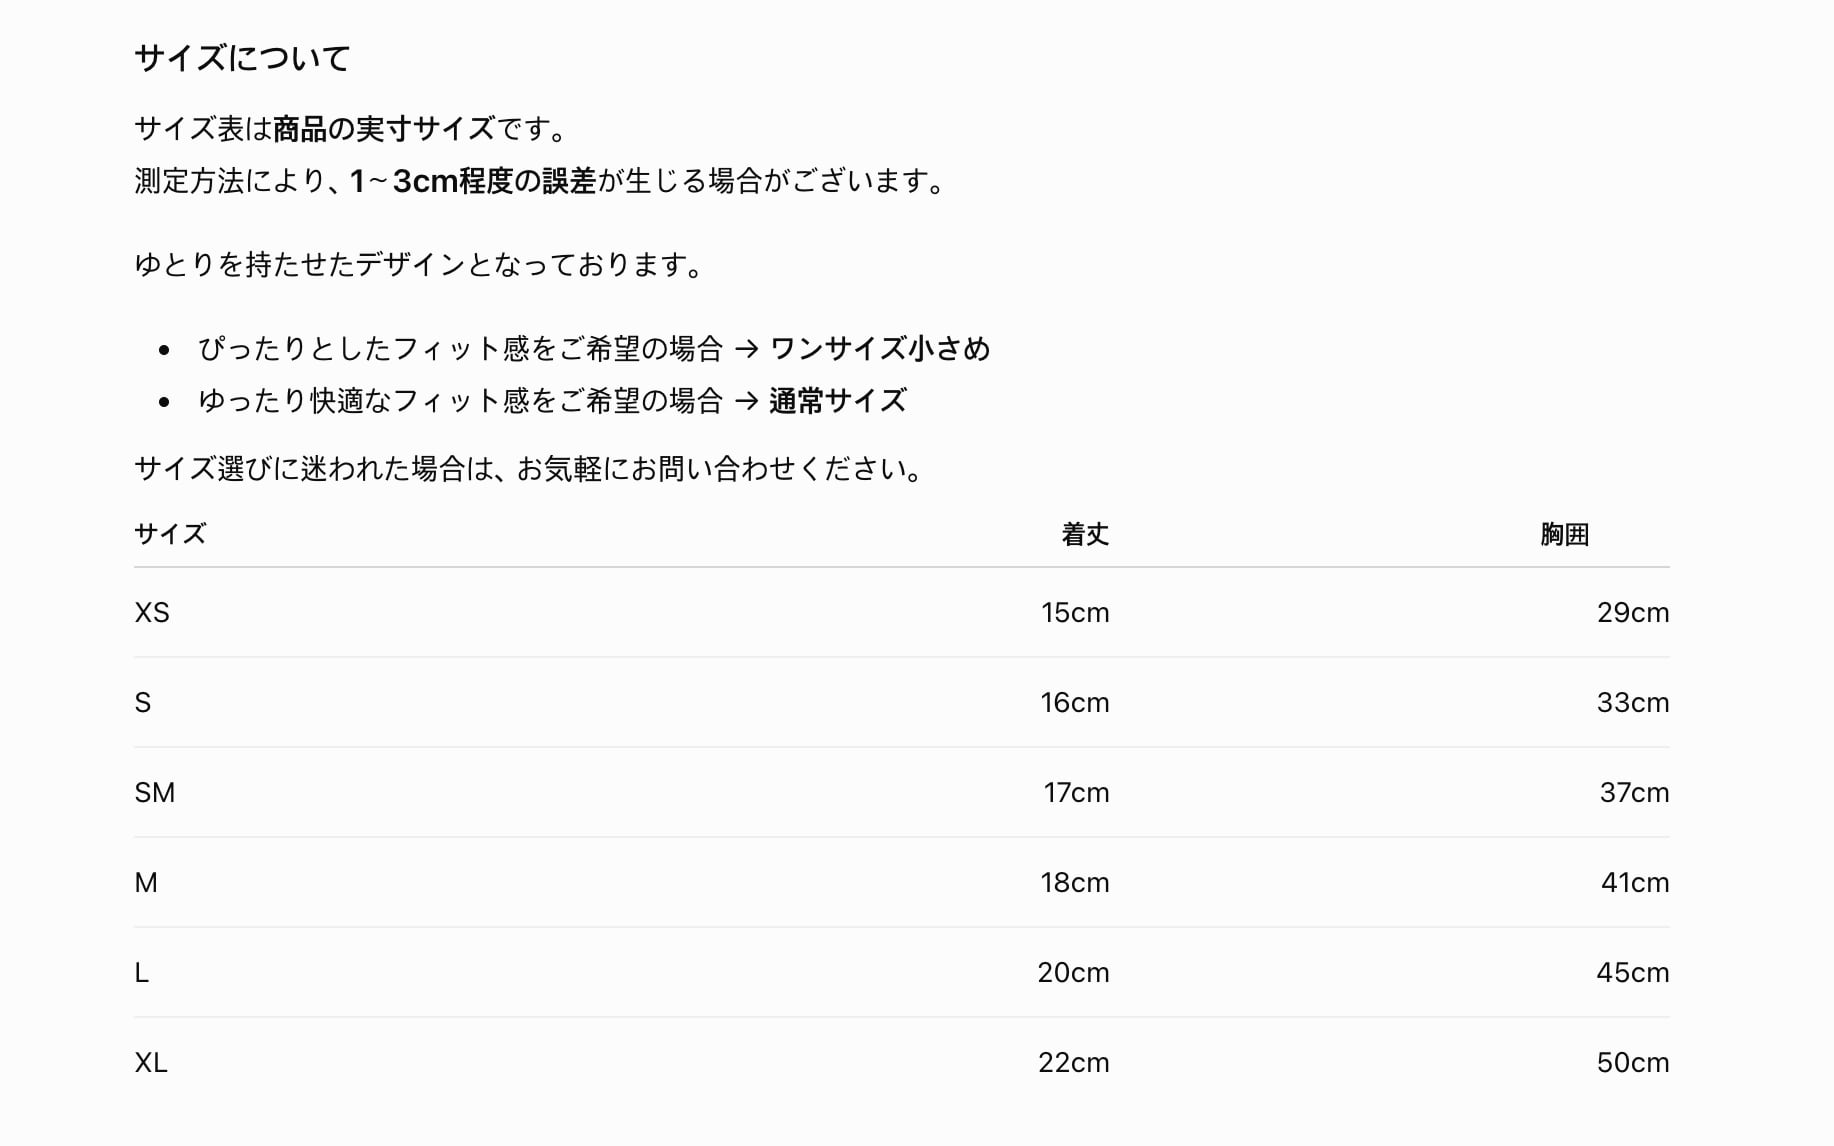Click the 15cm length value for XS
The image size is (1834, 1146).
point(1075,612)
